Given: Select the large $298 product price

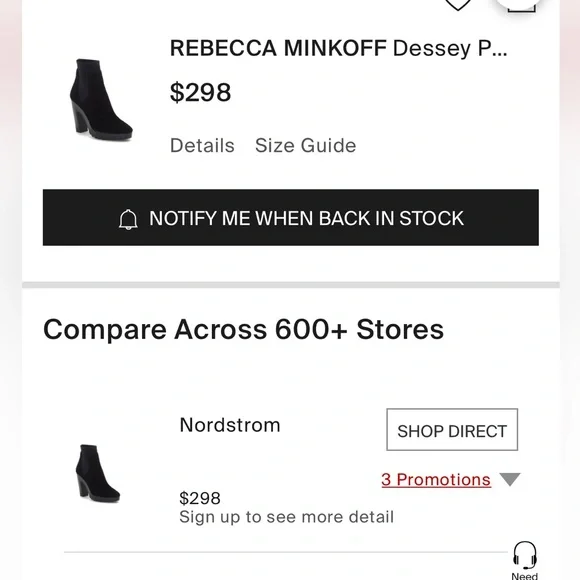Looking at the screenshot, I should 200,92.
